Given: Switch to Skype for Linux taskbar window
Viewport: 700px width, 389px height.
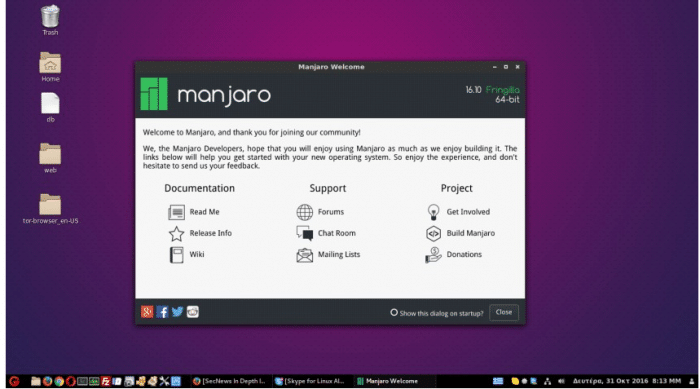Looking at the screenshot, I should tap(310, 381).
